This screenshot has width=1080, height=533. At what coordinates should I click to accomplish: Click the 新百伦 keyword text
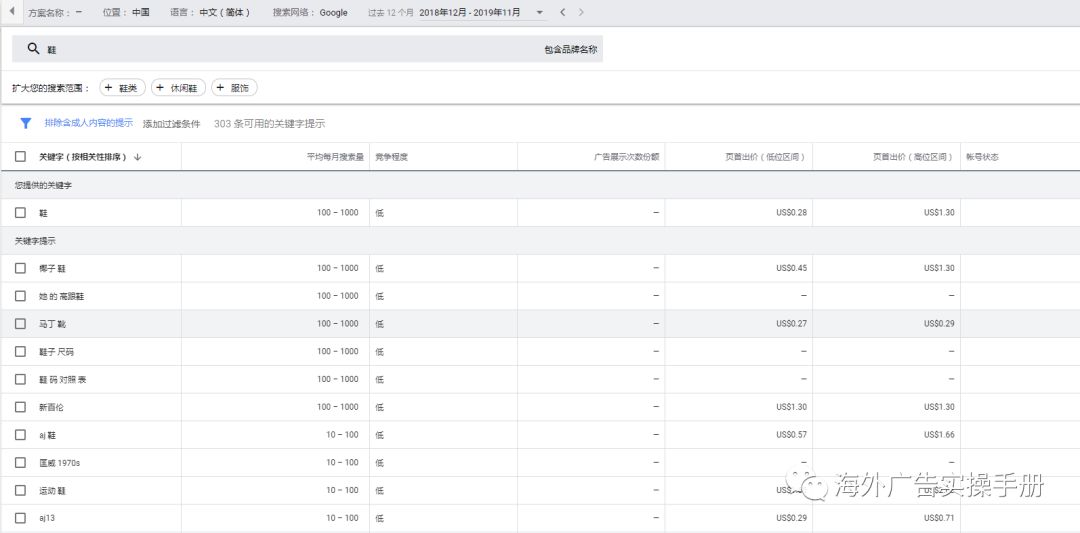(52, 408)
